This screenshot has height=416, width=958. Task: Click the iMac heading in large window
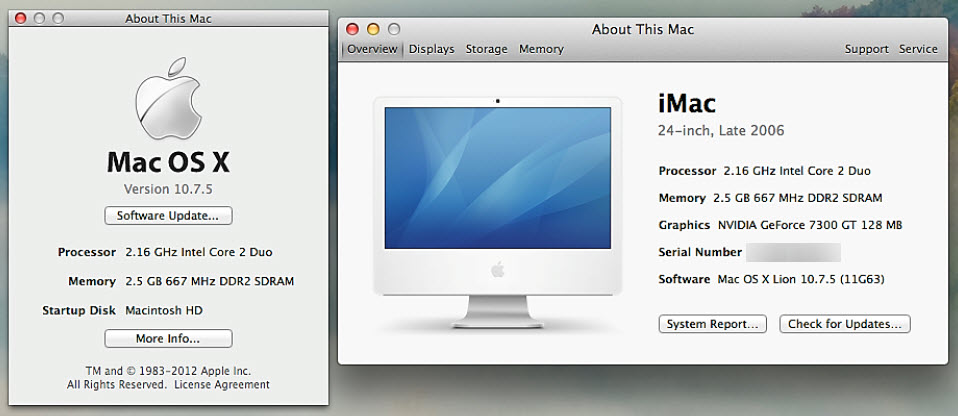click(687, 103)
